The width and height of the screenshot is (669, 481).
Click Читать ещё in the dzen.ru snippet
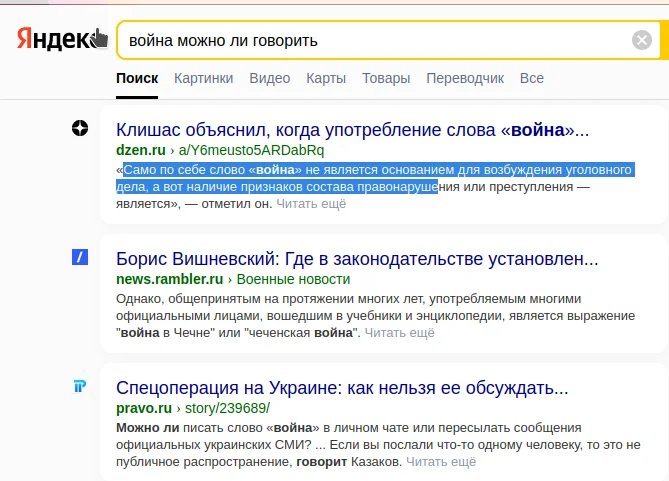(311, 204)
